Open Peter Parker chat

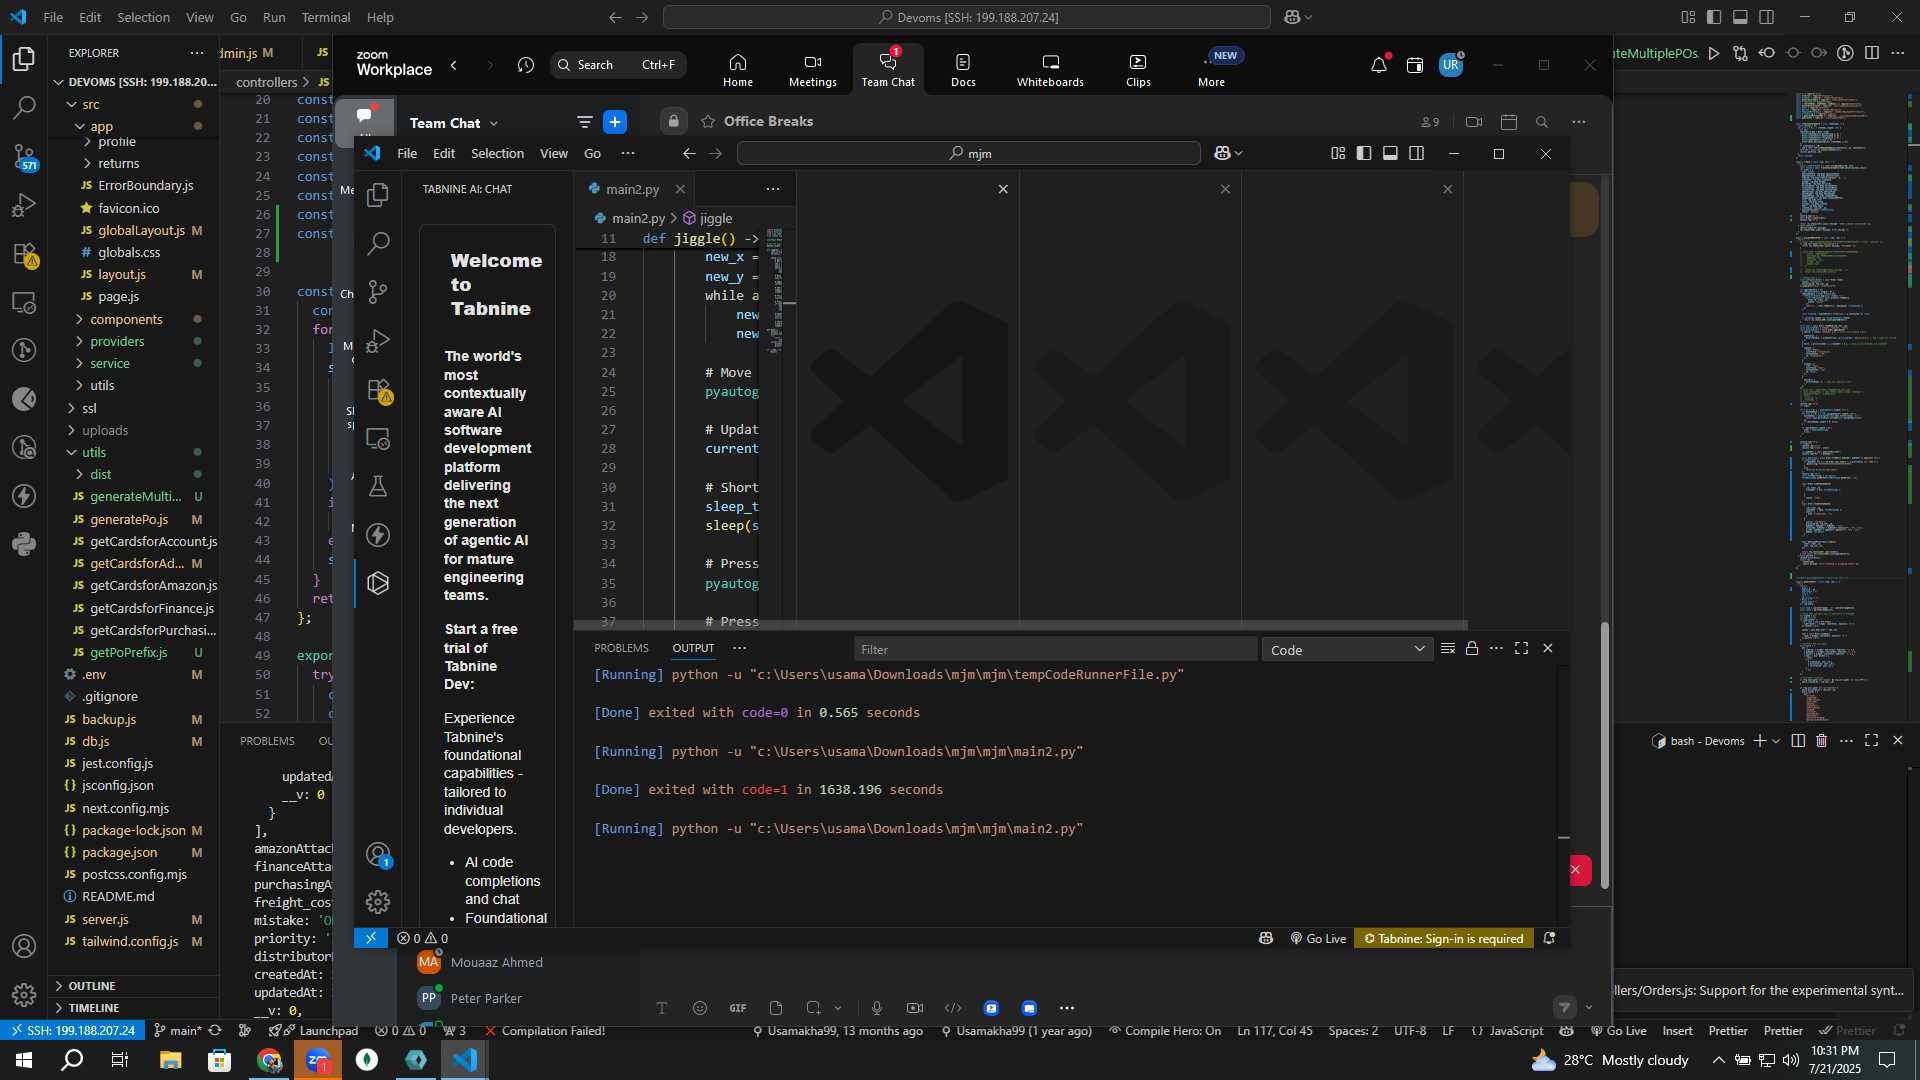pos(486,998)
